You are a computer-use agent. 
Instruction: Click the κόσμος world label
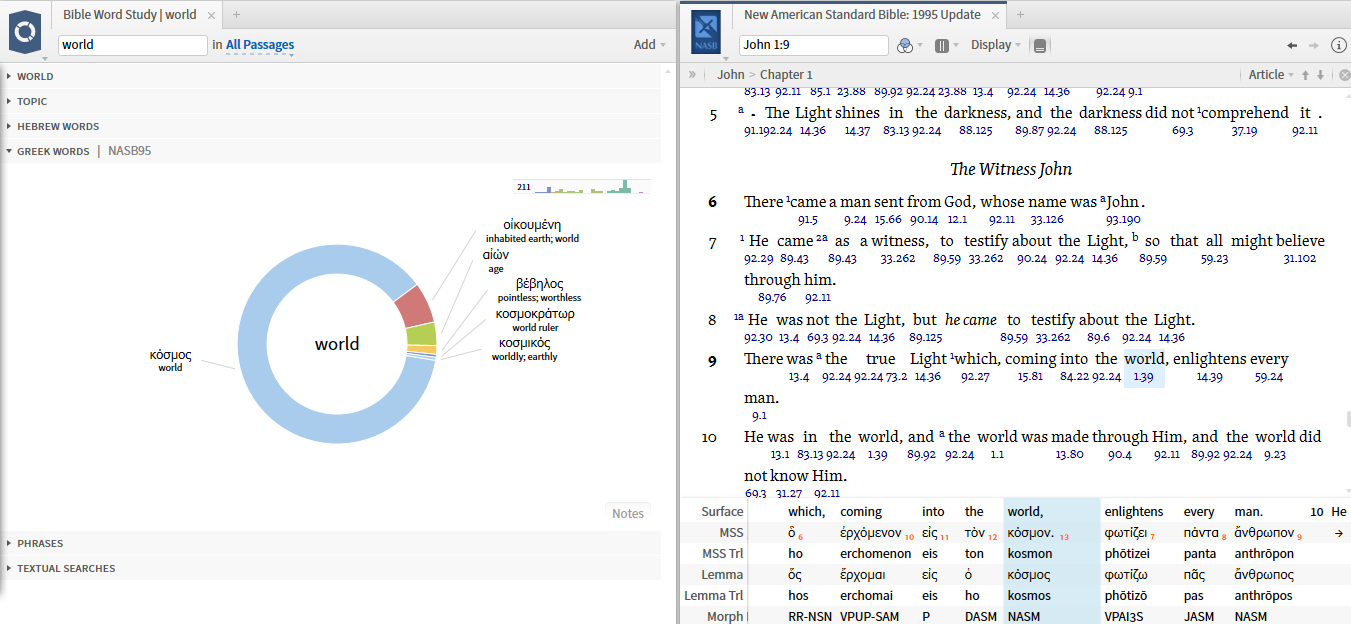pyautogui.click(x=170, y=360)
